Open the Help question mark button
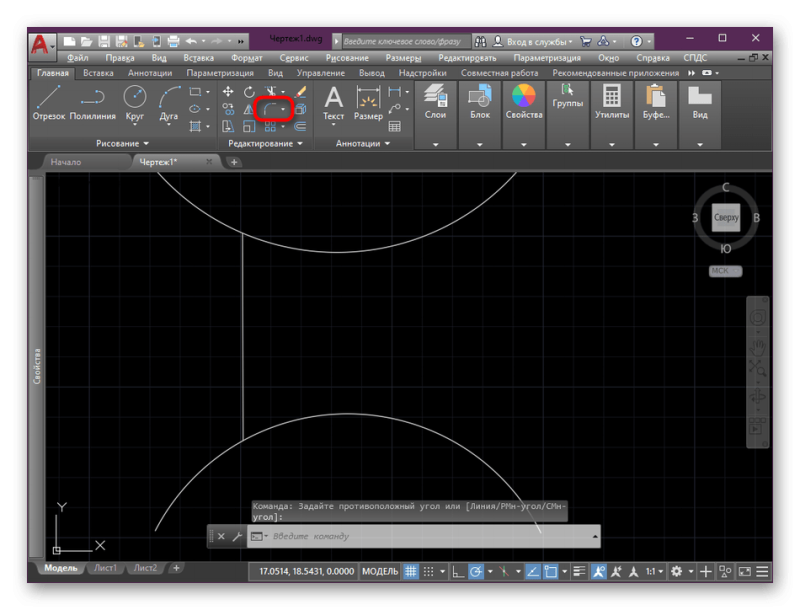This screenshot has width=800, height=610. tap(636, 41)
